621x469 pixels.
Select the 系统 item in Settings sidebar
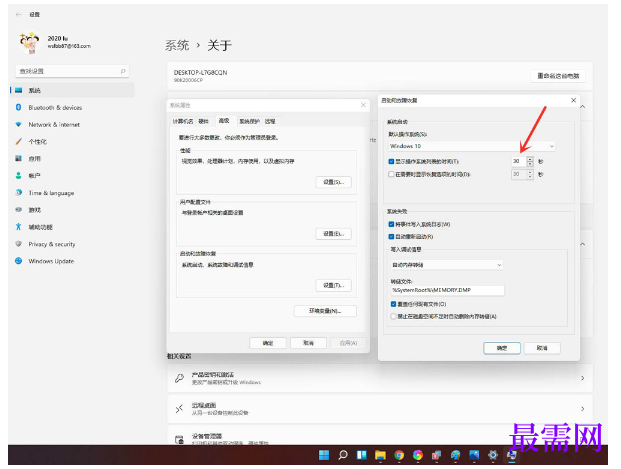tap(72, 90)
